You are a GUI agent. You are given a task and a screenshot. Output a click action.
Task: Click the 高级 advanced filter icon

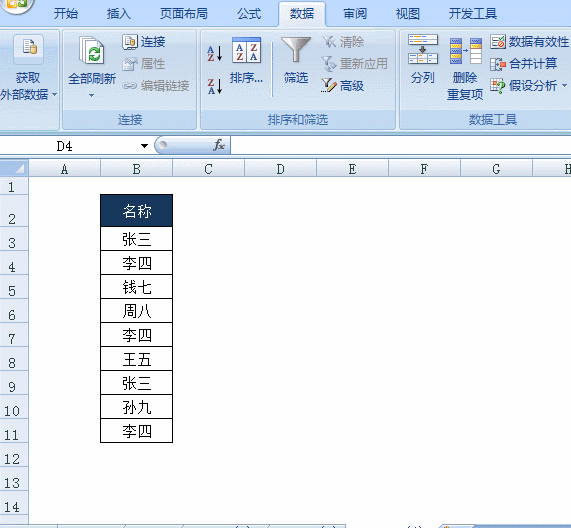(328, 86)
